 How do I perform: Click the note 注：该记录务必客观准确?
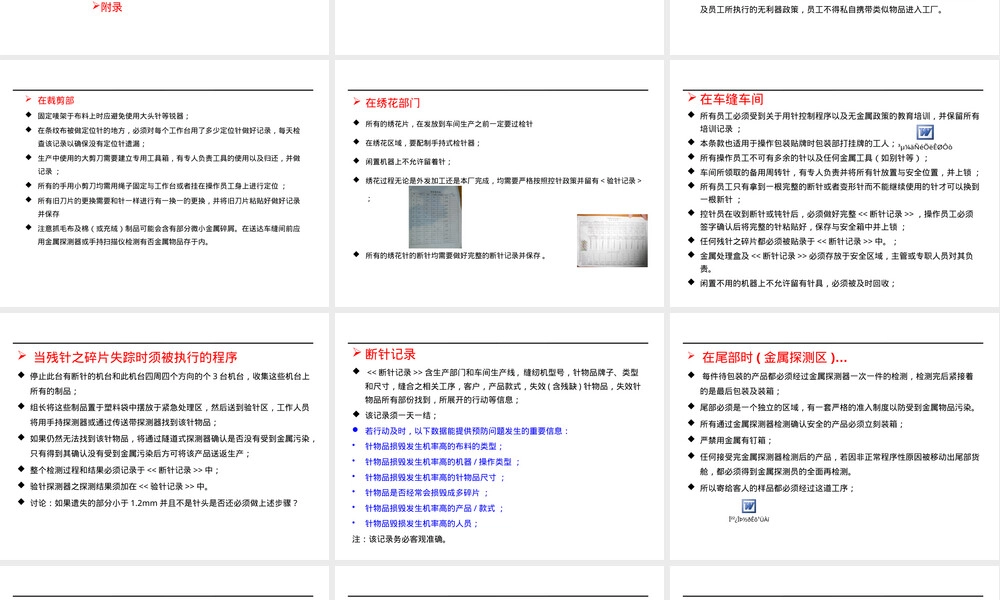tap(401, 539)
